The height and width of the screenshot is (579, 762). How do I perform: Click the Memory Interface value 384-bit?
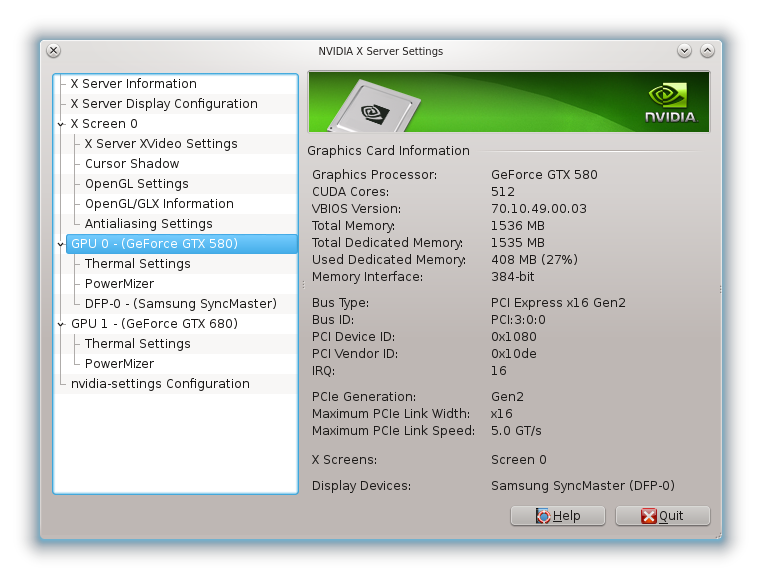tap(513, 277)
